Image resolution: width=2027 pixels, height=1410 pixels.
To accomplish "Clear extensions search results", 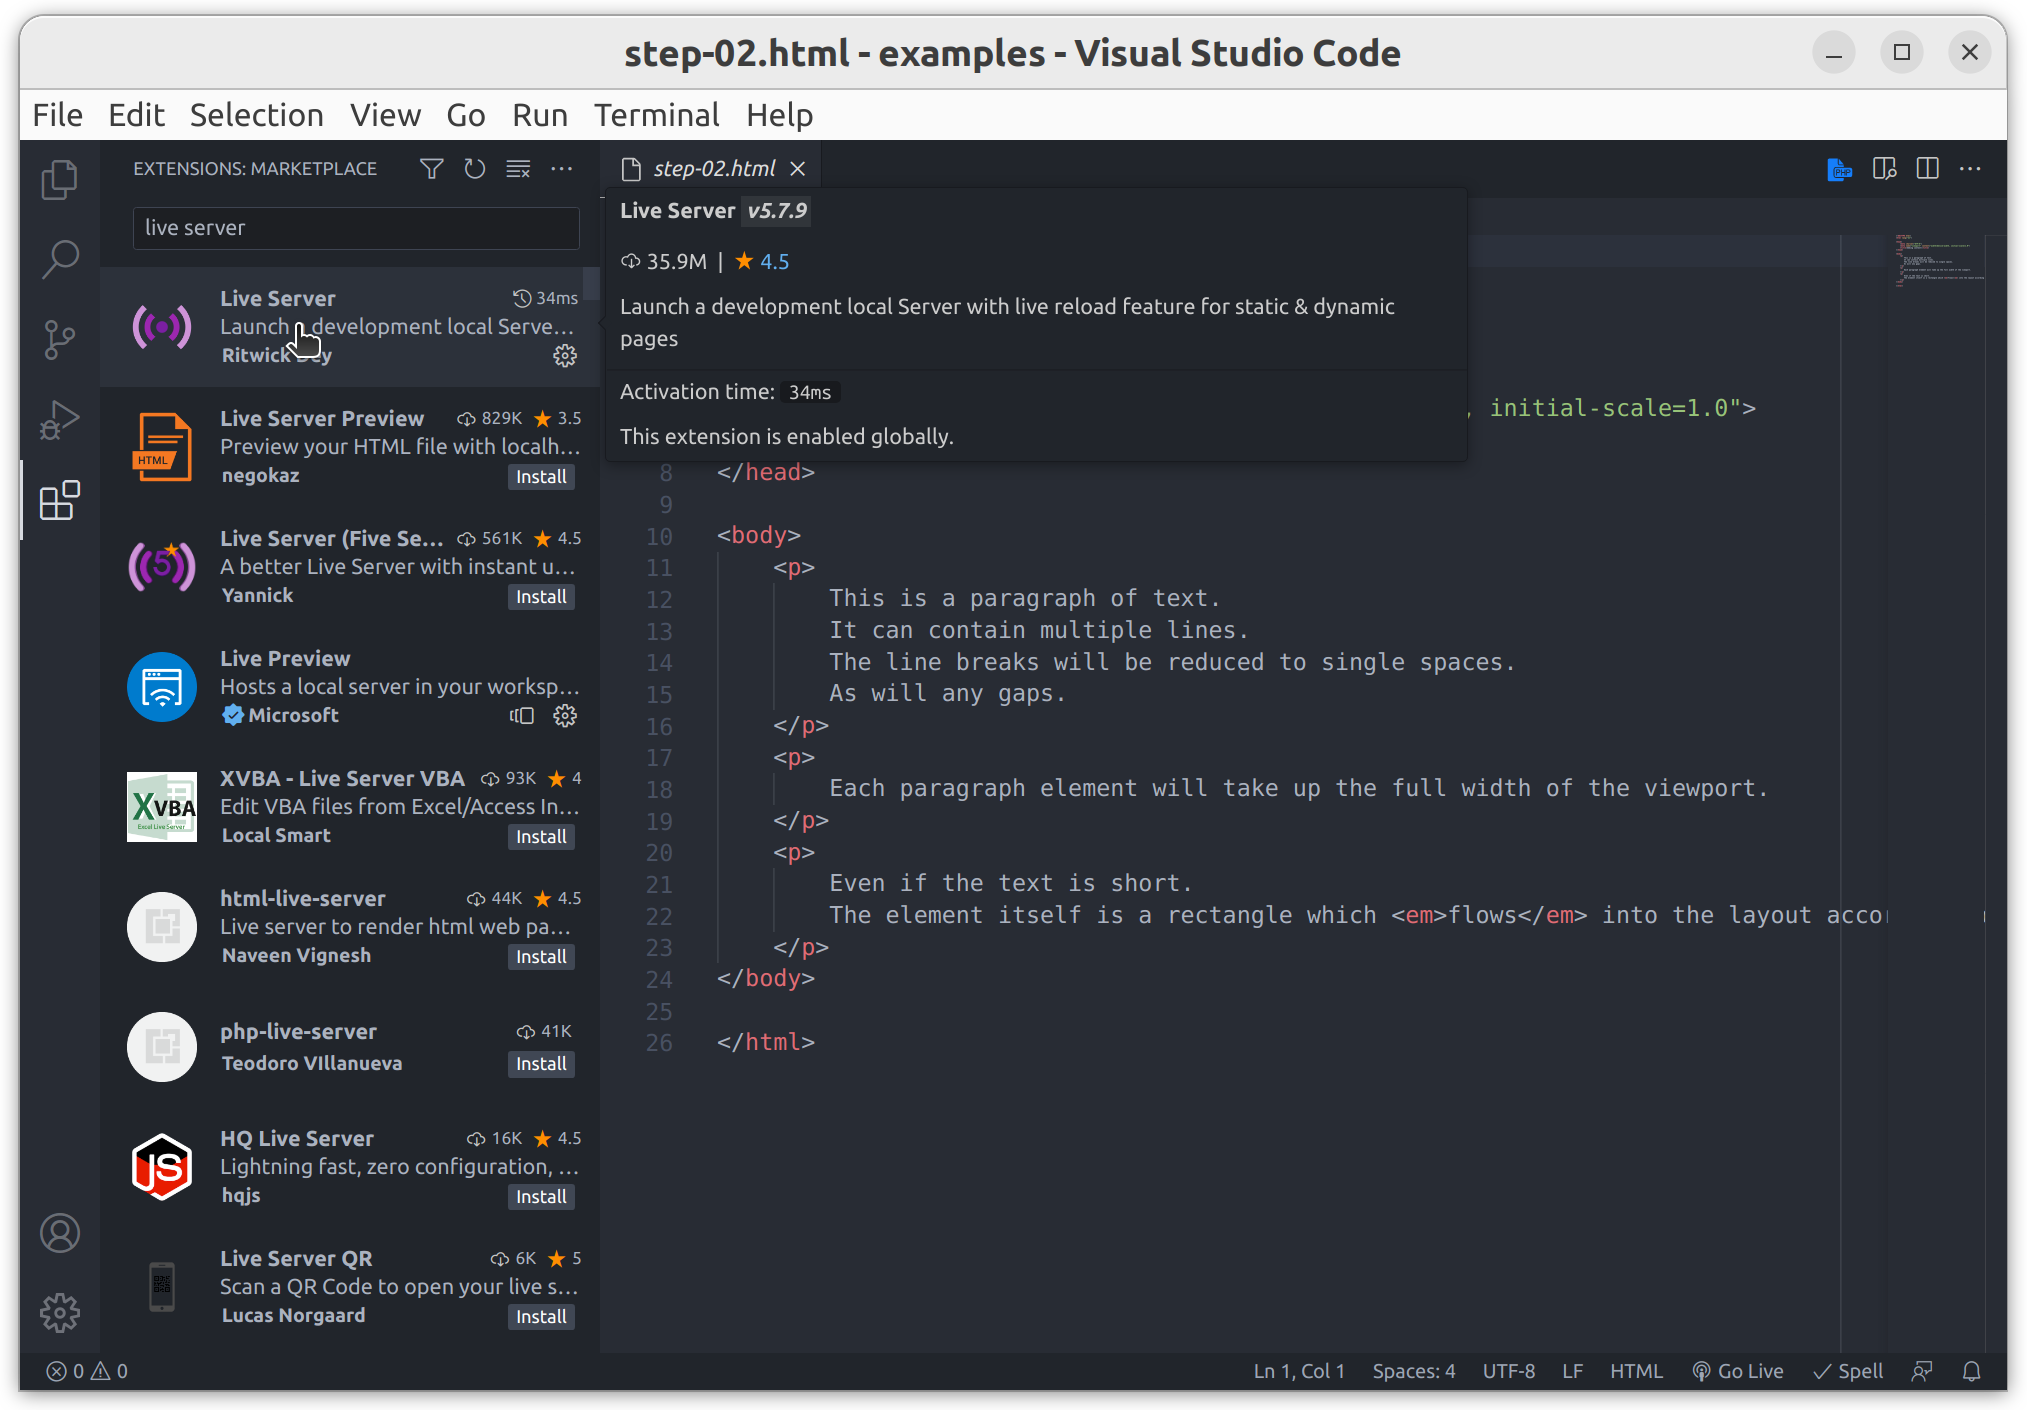I will pos(518,169).
